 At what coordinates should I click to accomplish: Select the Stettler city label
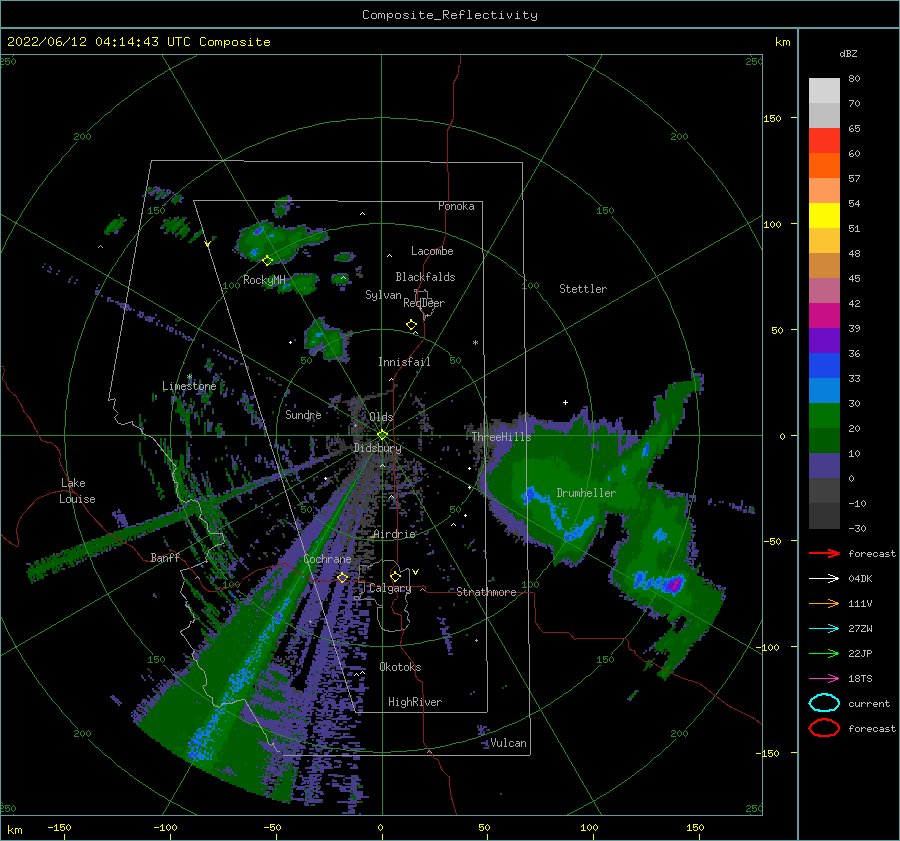click(x=583, y=289)
